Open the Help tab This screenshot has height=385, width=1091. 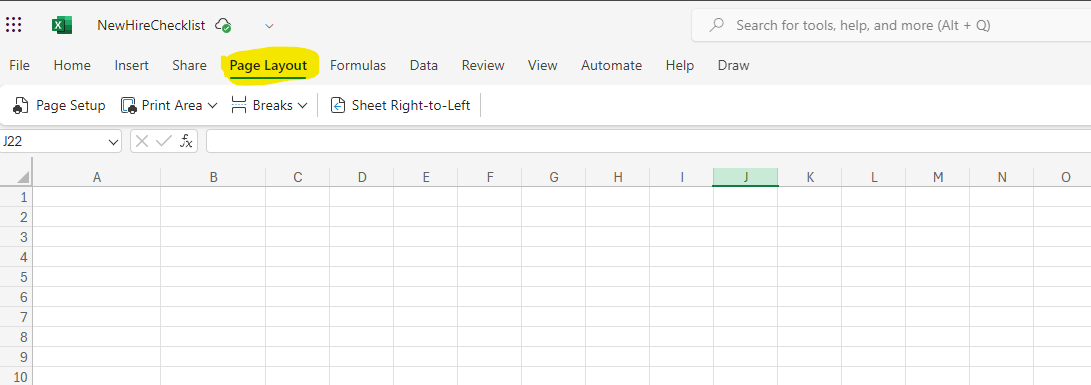pyautogui.click(x=679, y=65)
